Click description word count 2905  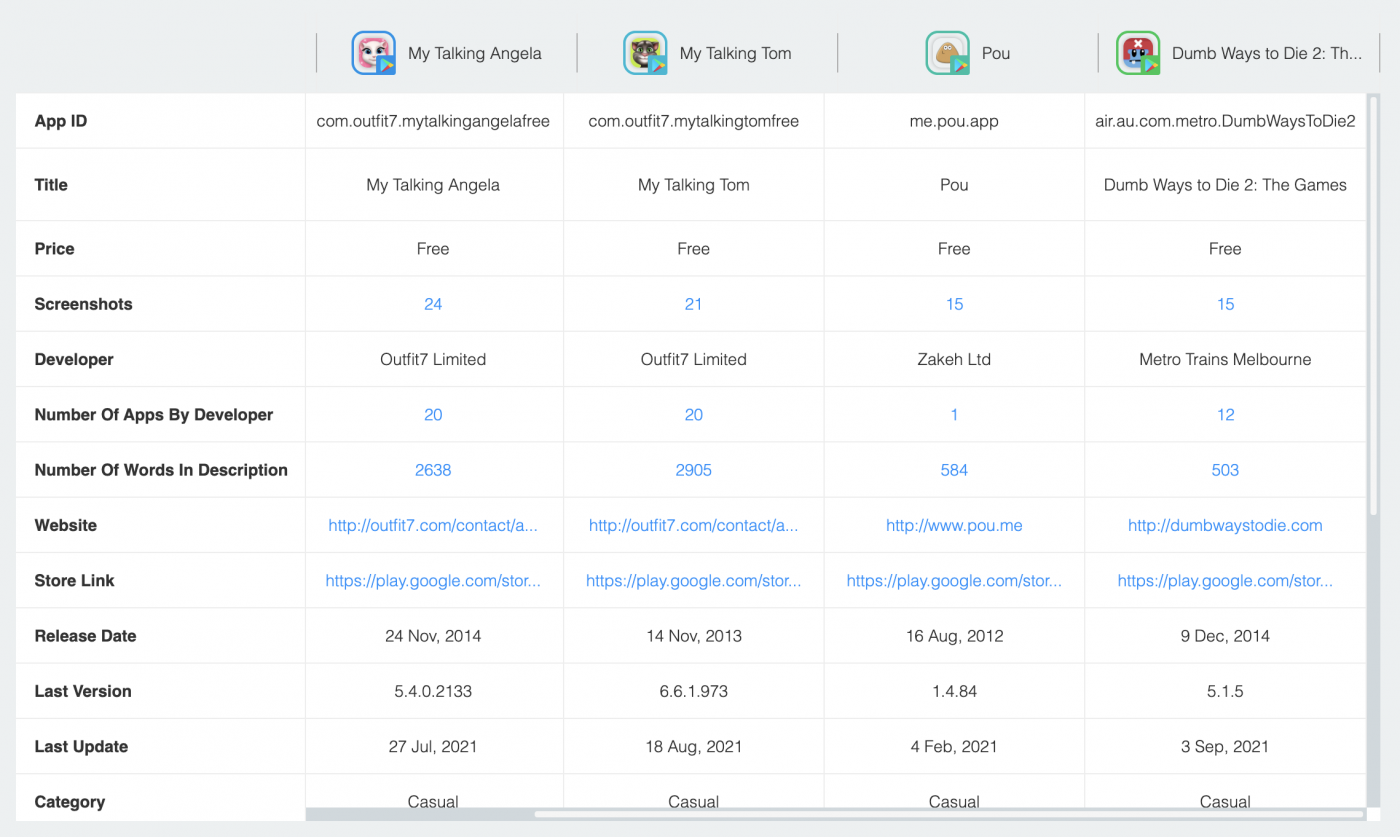click(x=694, y=470)
